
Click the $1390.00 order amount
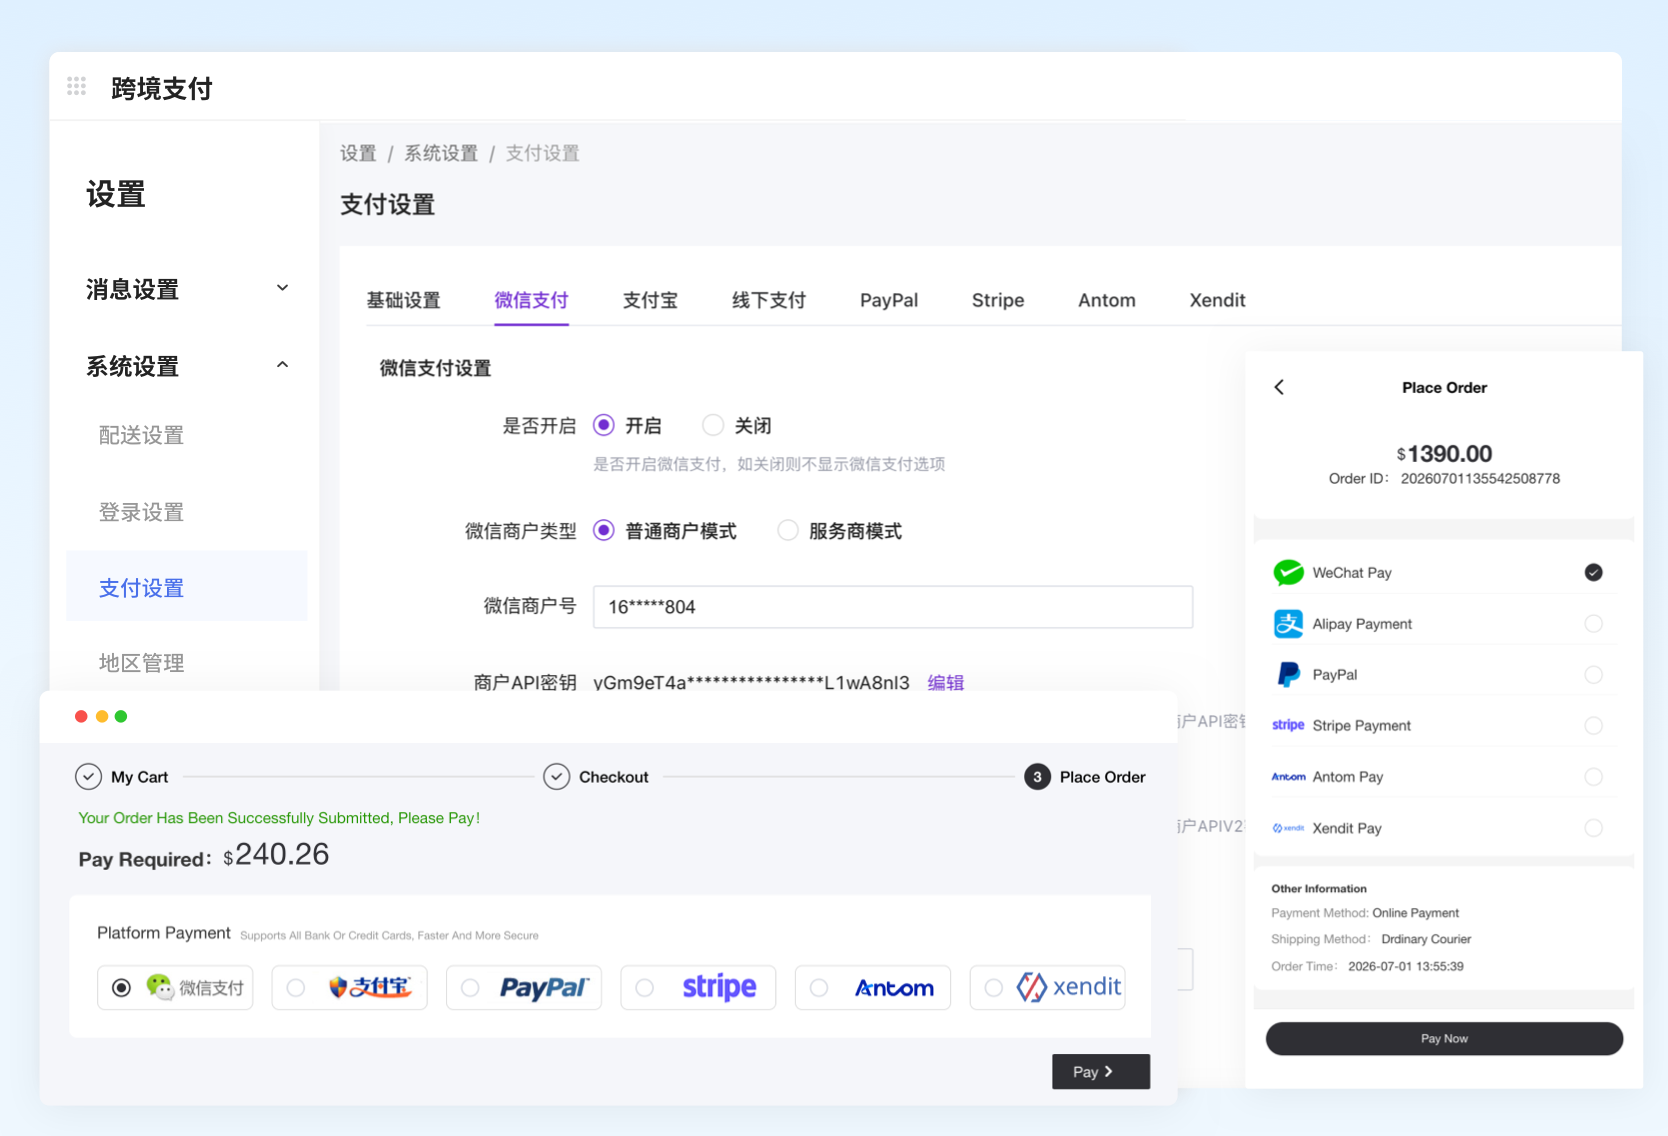point(1444,453)
